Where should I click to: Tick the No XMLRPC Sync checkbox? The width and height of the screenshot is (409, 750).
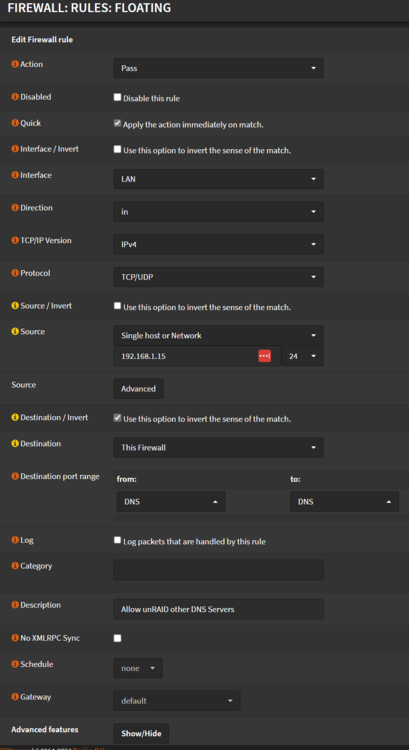tap(117, 639)
